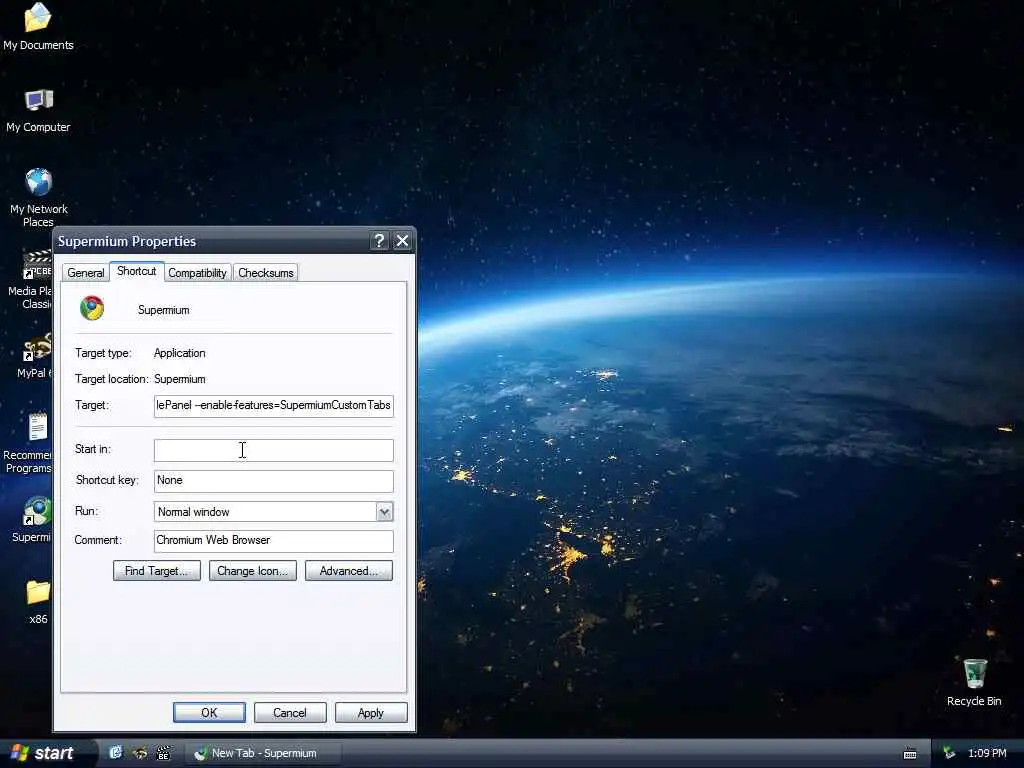Launch Media Player Classic quick launch icon
This screenshot has height=768, width=1024.
pos(163,753)
